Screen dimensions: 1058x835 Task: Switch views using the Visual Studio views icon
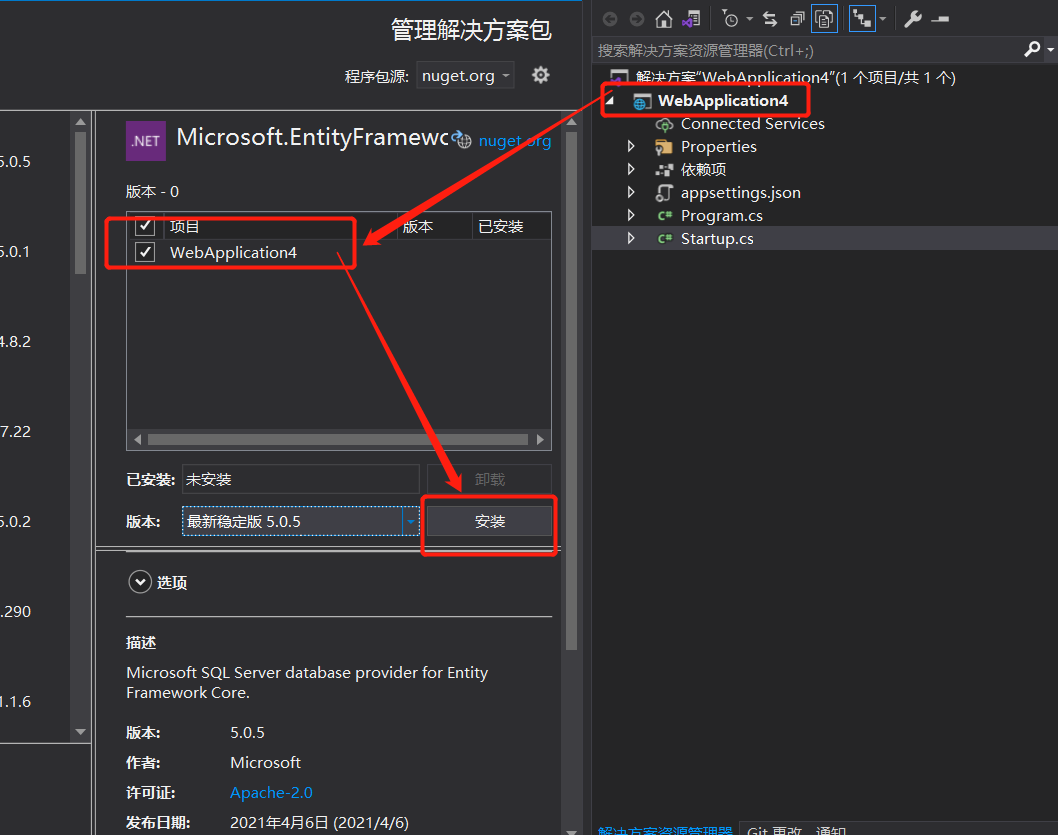click(x=691, y=19)
